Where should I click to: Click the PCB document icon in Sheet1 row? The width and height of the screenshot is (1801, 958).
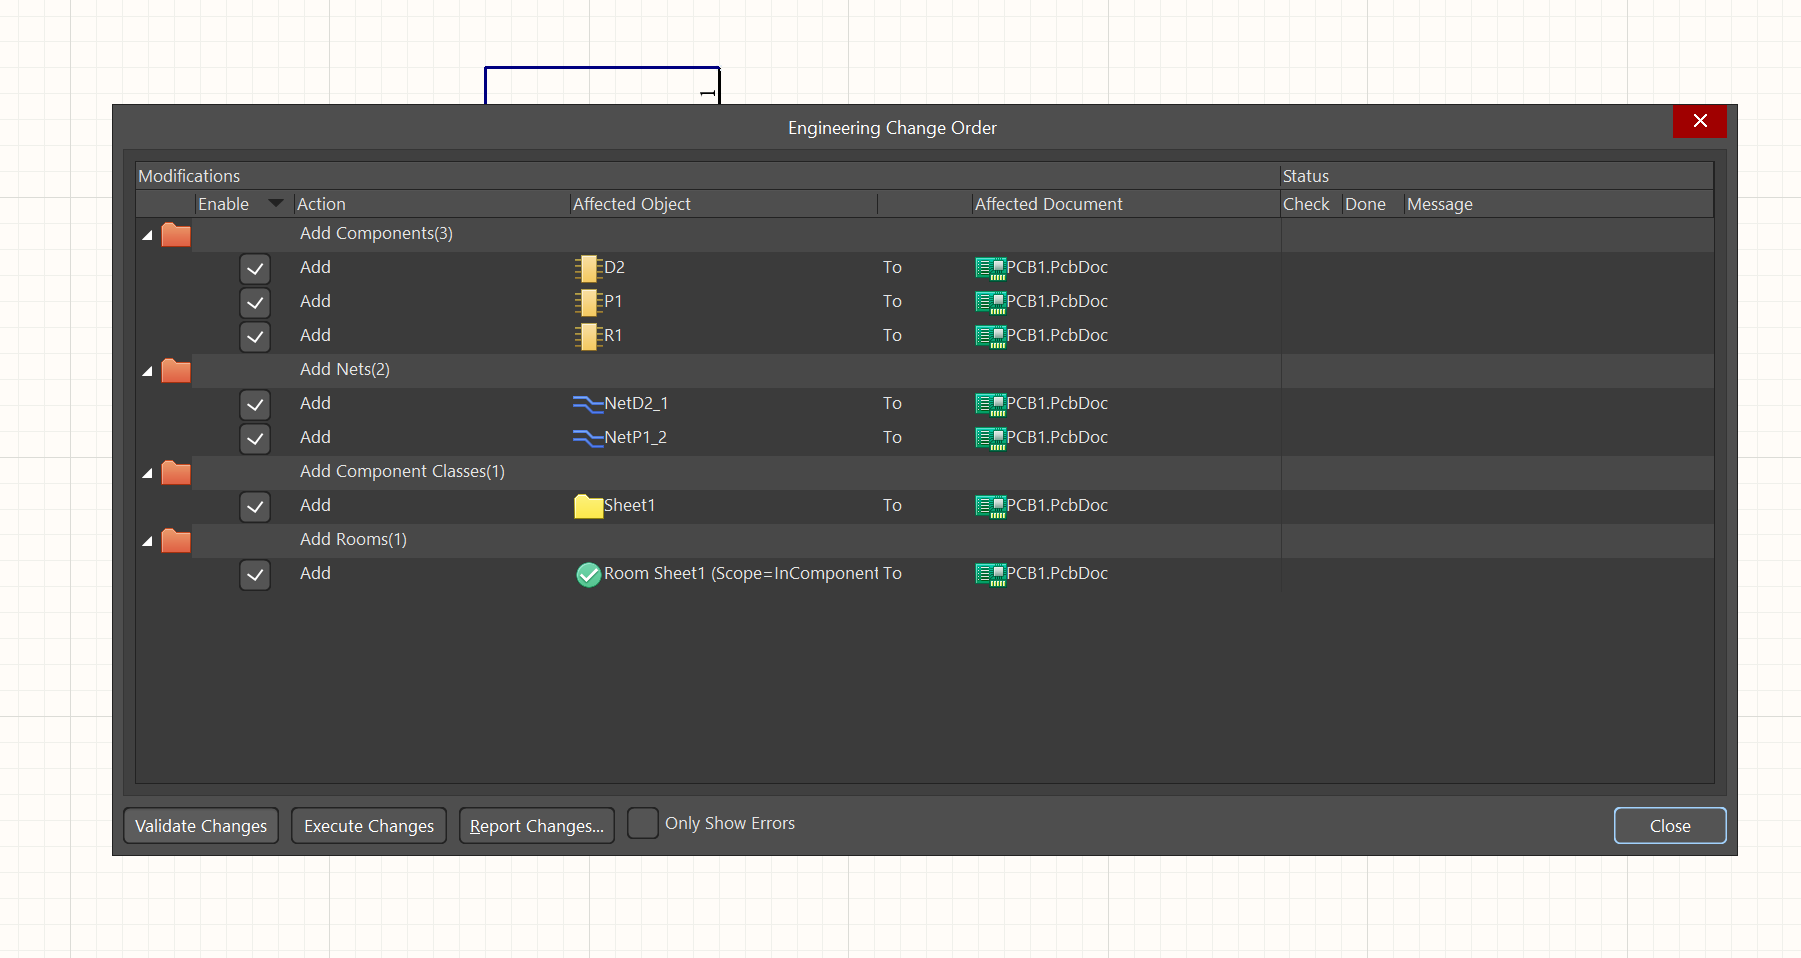tap(991, 507)
